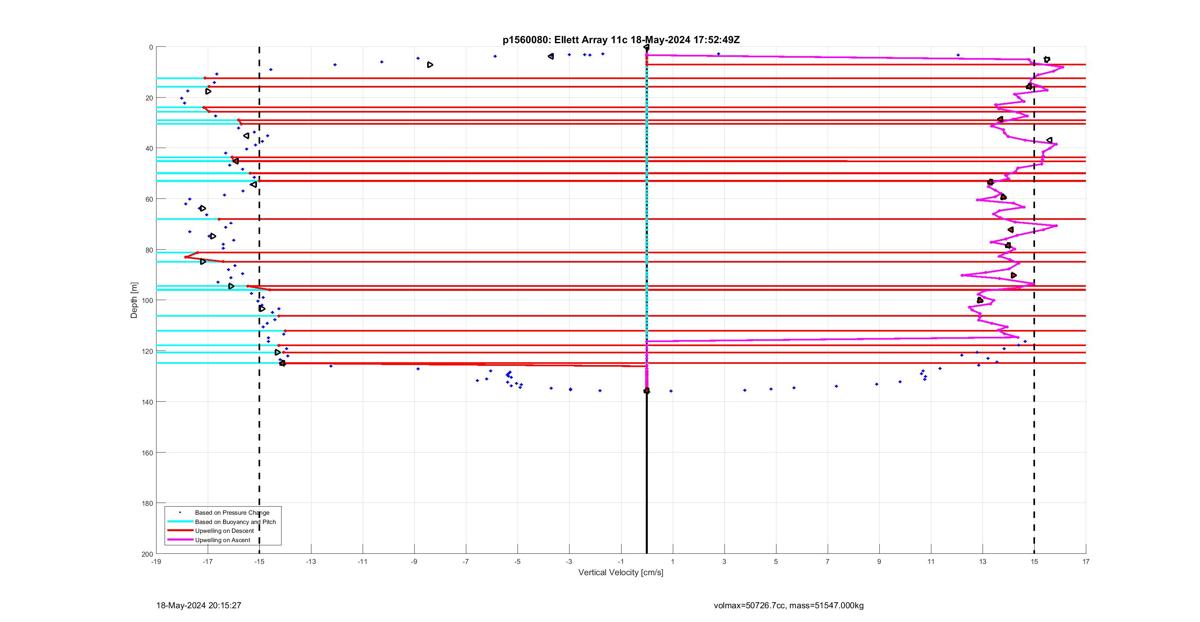Click x-axis tick label '-7'

466,562
